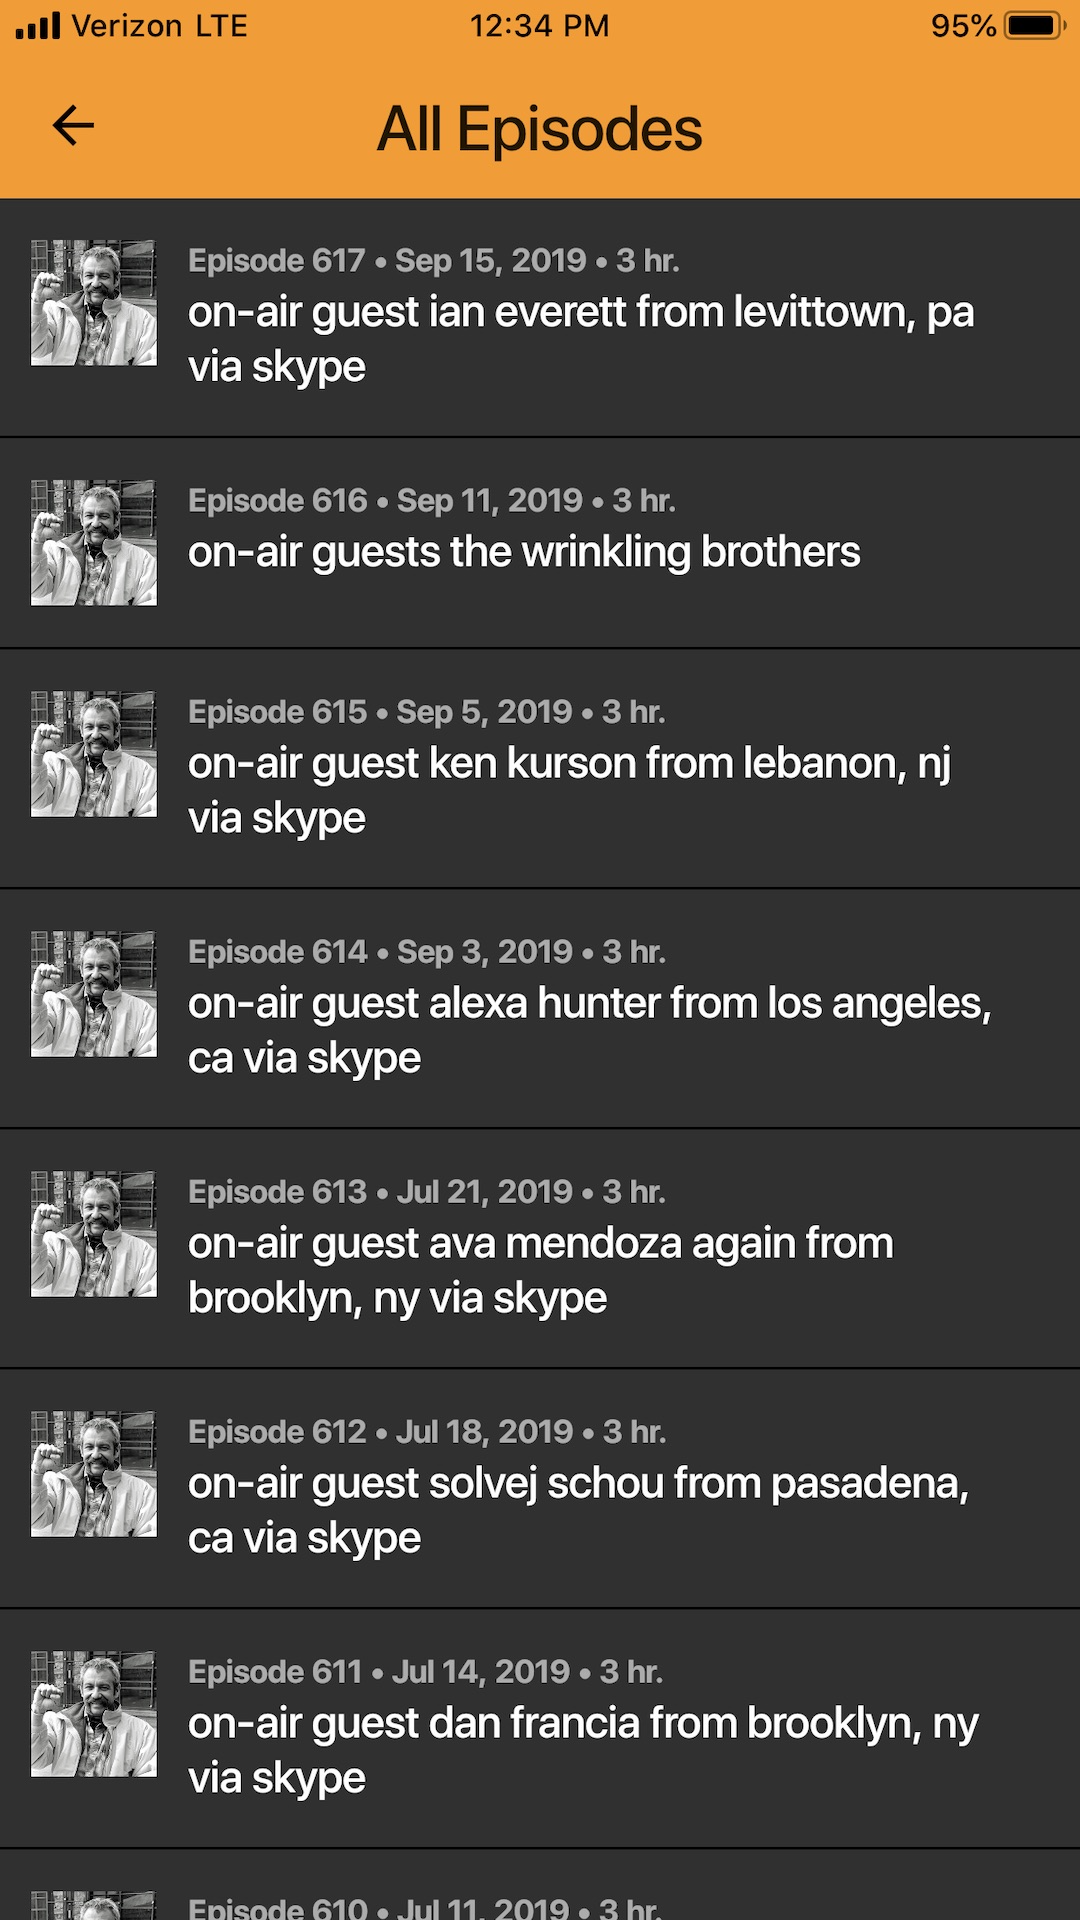Viewport: 1080px width, 1920px height.
Task: Tap the cellular signal bars icon
Action: pyautogui.click(x=38, y=26)
